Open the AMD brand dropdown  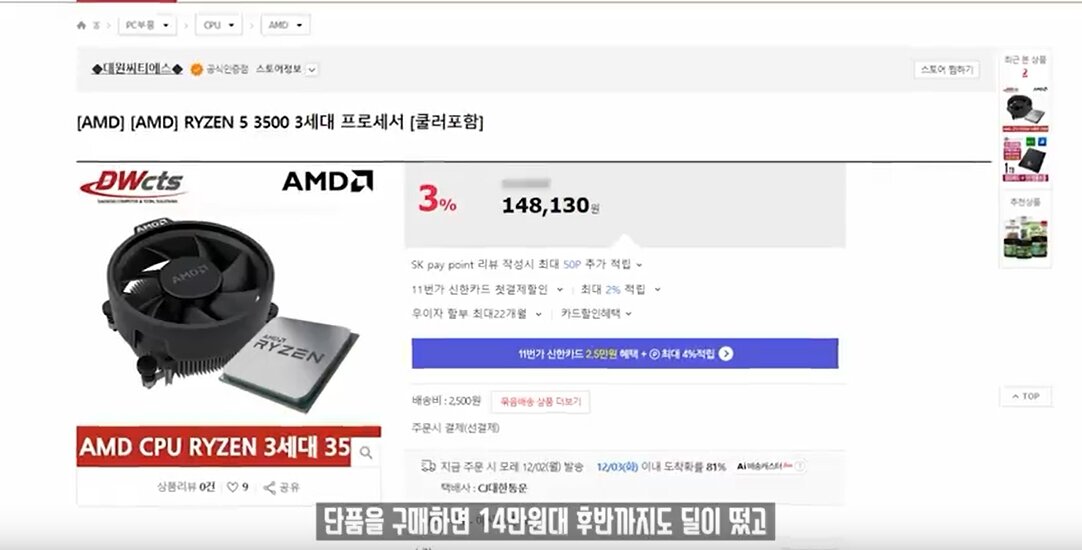[x=285, y=26]
